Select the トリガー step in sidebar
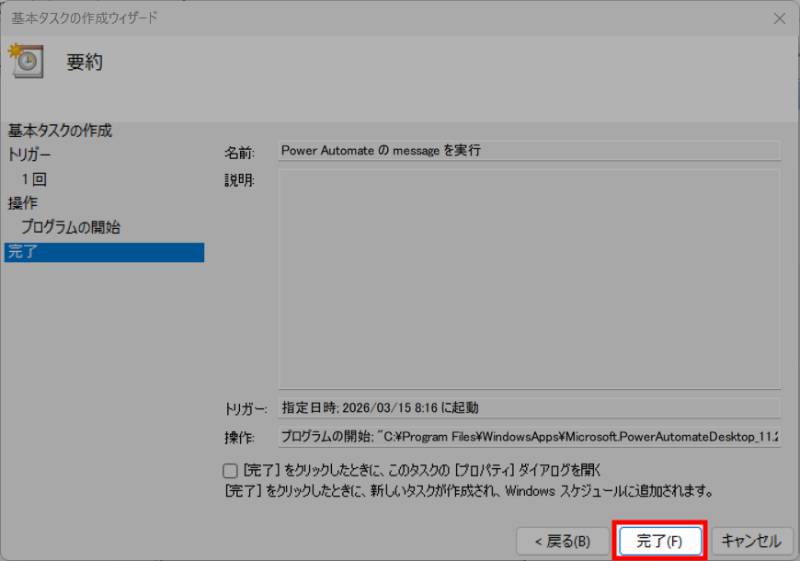The image size is (800, 561). point(29,155)
